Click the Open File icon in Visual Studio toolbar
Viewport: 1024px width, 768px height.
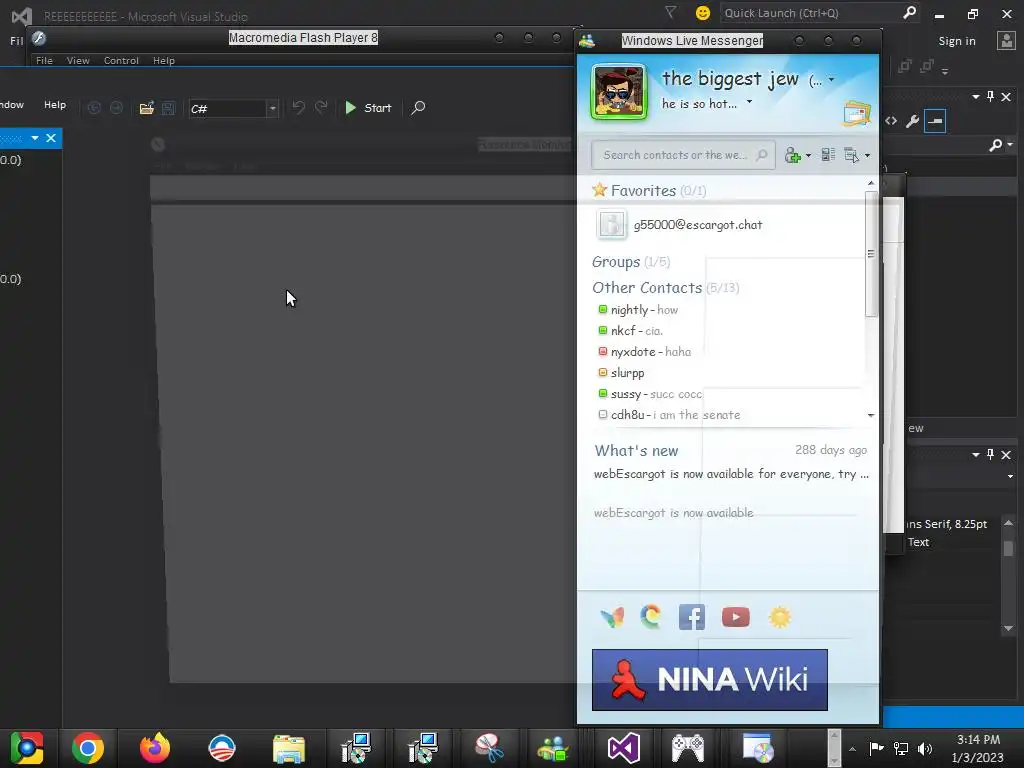click(146, 108)
